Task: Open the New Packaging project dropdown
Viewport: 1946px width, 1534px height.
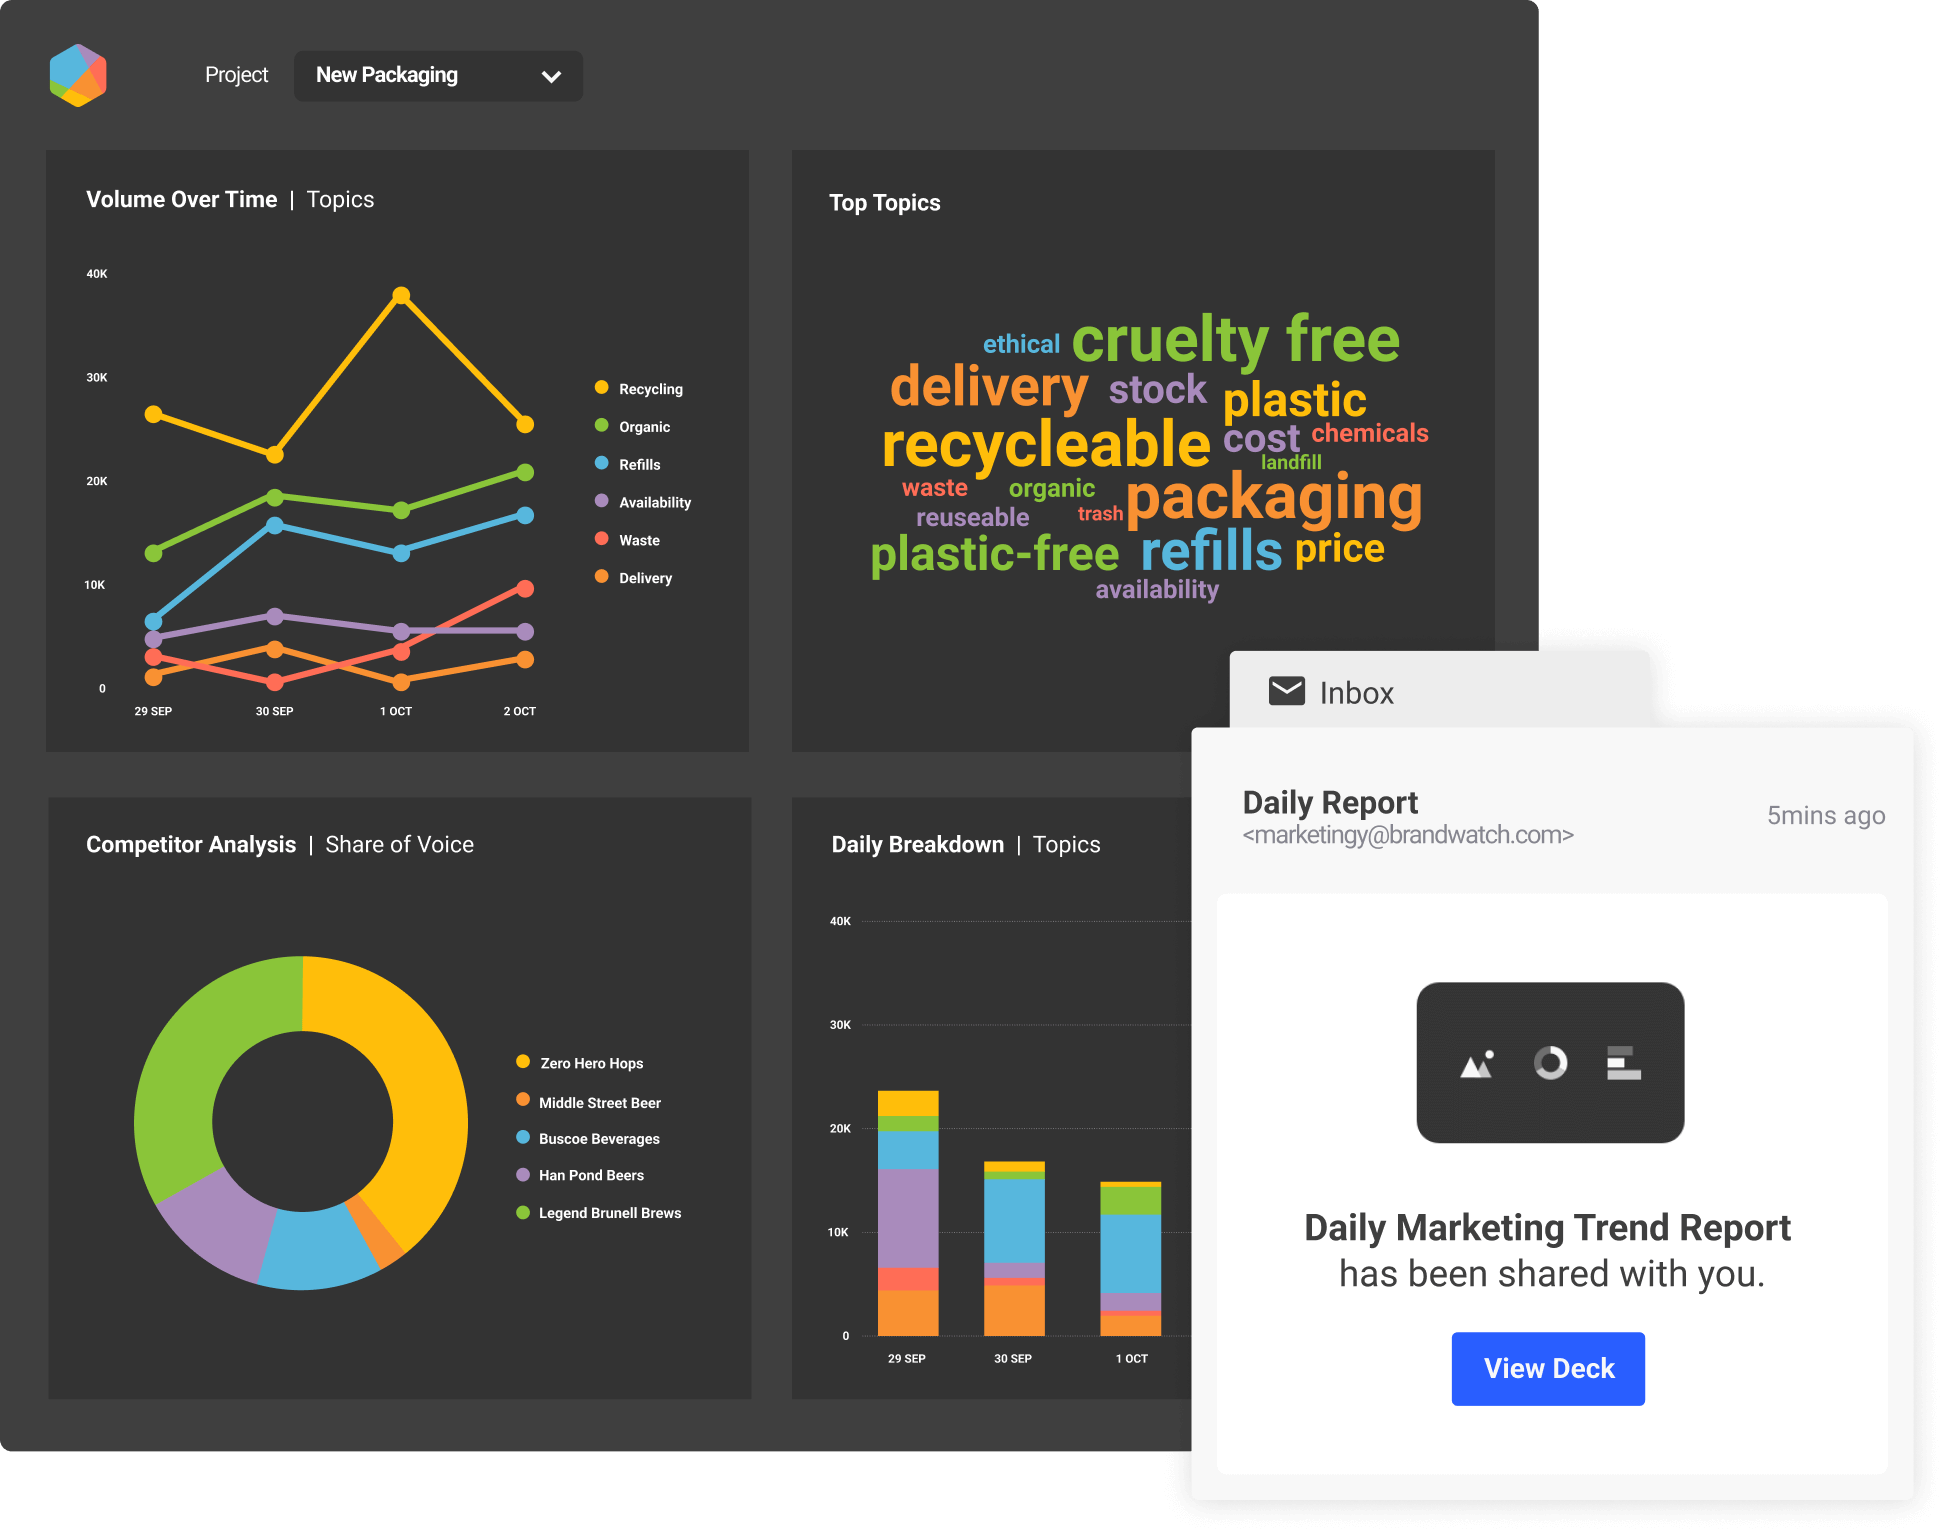Action: pyautogui.click(x=437, y=76)
